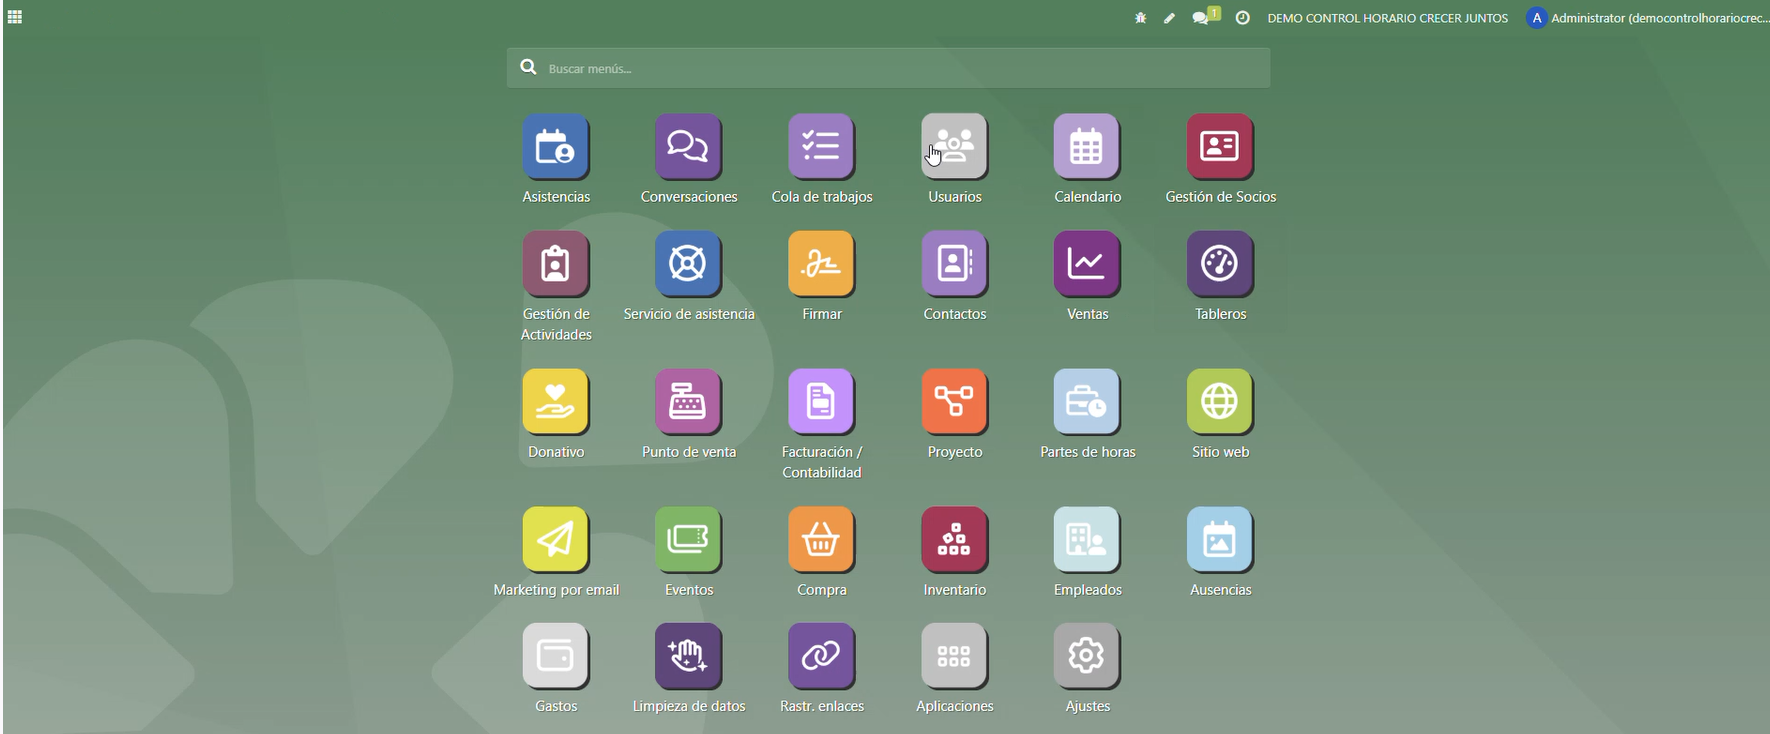Open the Asistencias app
Image resolution: width=1770 pixels, height=734 pixels.
pyautogui.click(x=555, y=147)
